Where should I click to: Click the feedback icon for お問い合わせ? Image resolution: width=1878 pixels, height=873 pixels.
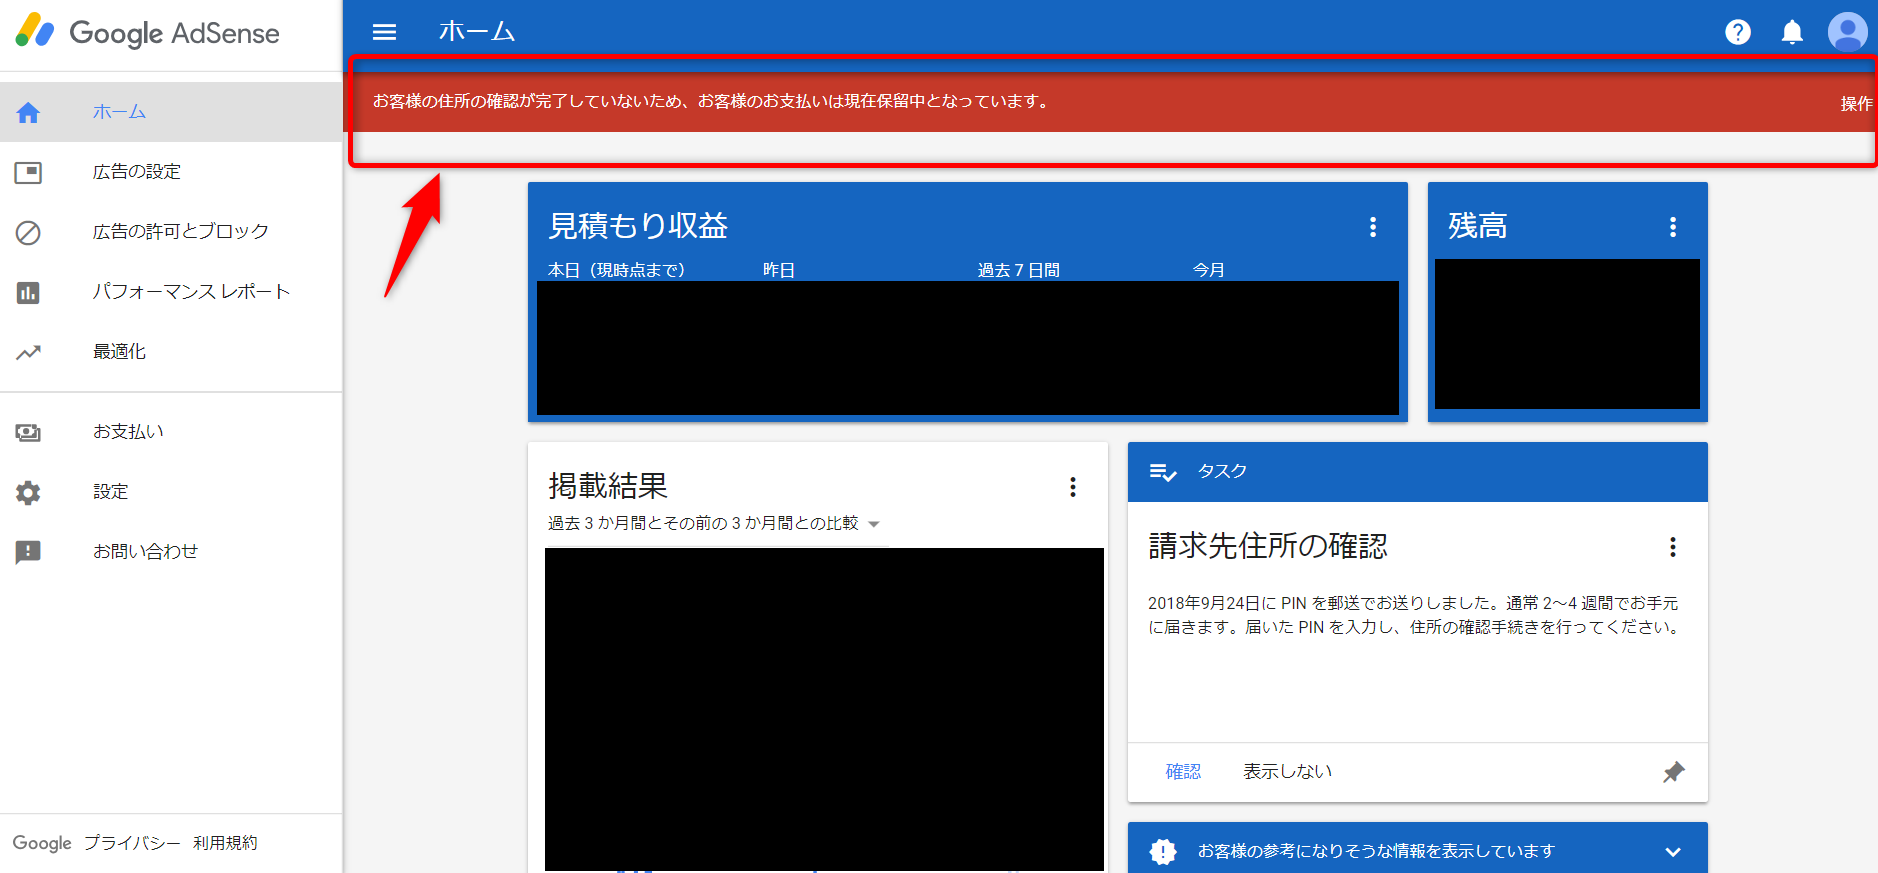(28, 552)
